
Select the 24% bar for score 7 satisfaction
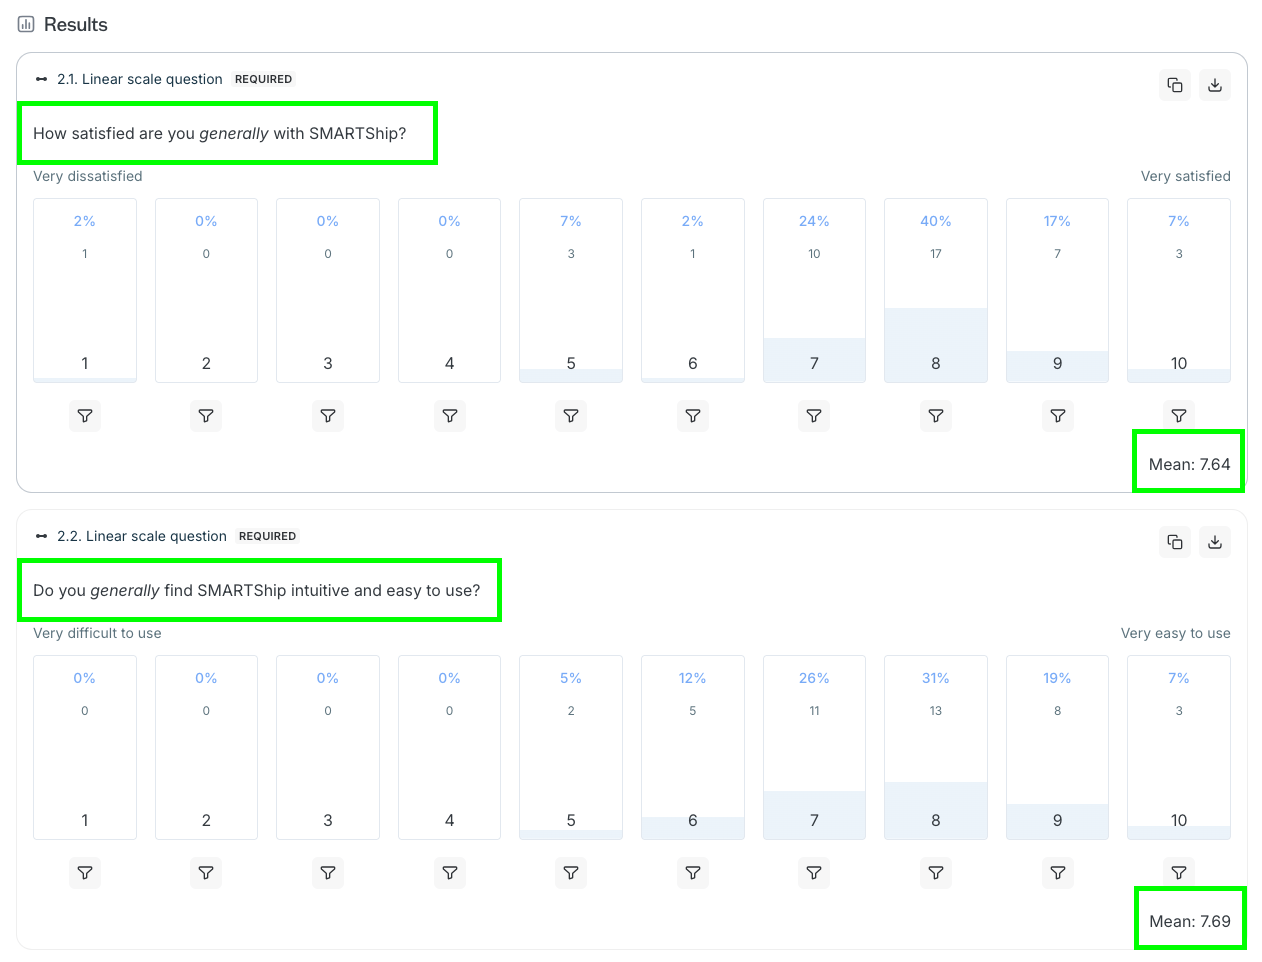coord(814,290)
